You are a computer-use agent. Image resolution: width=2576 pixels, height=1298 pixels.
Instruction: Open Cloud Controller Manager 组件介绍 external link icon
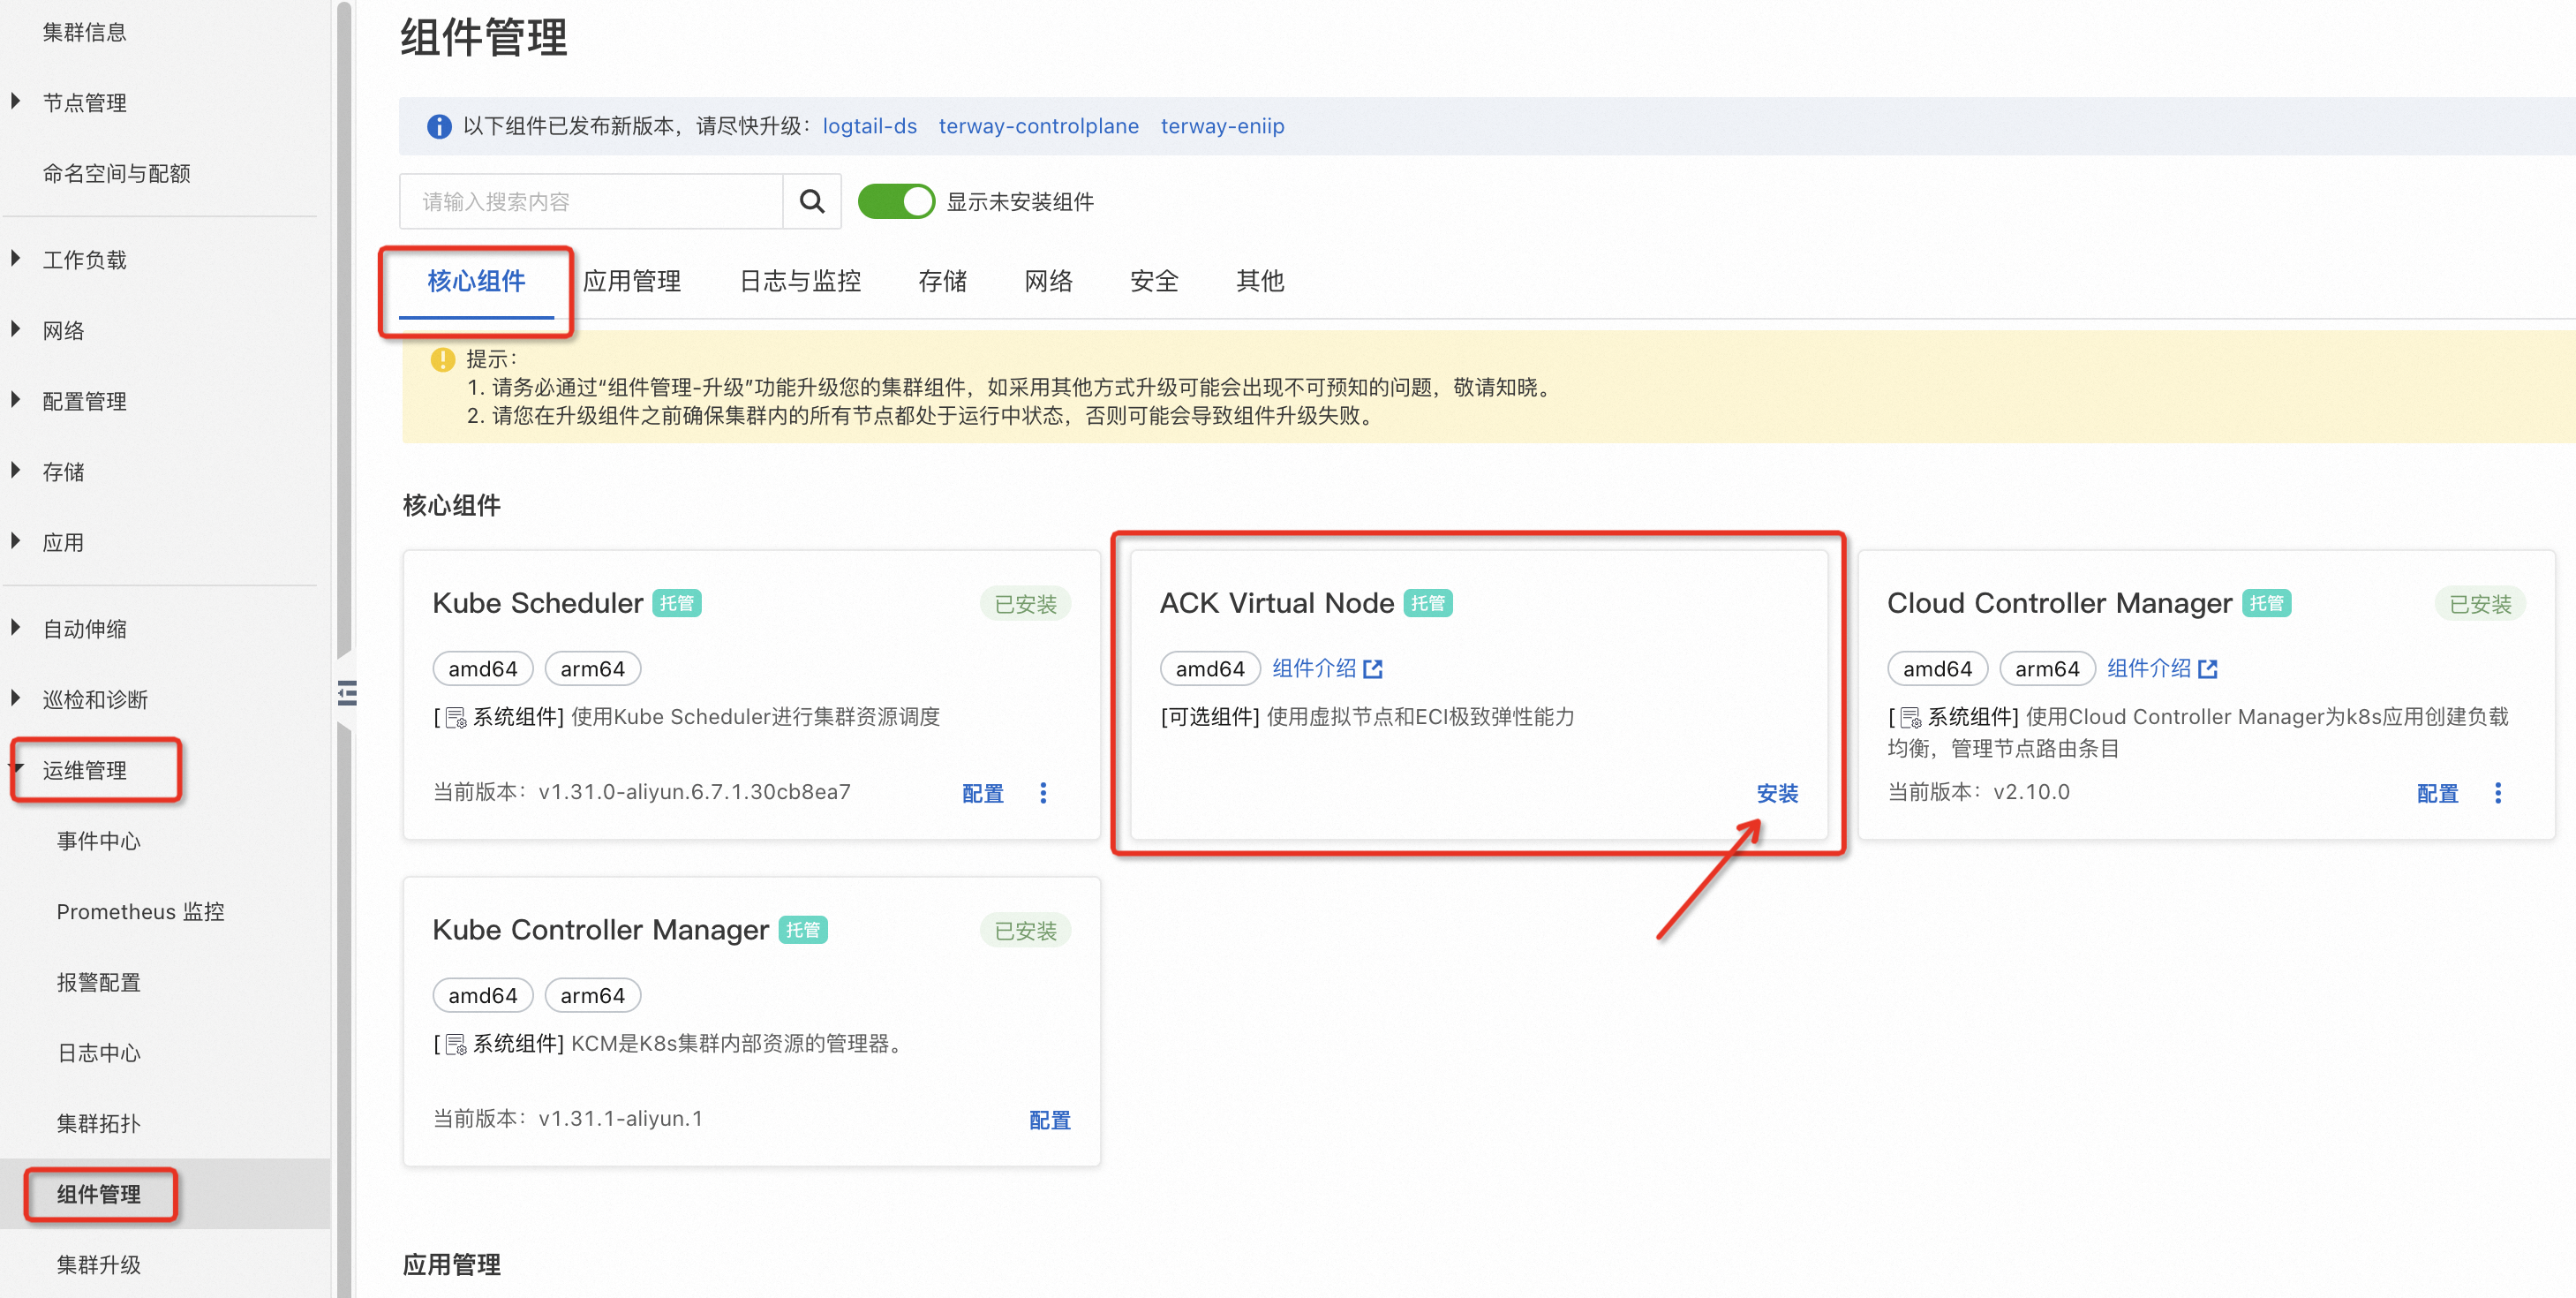2208,669
